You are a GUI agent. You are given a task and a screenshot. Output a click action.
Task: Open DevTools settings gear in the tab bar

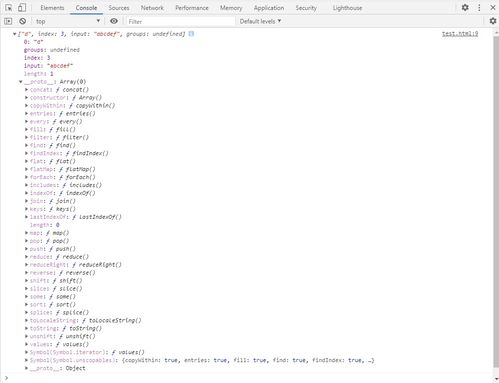tap(465, 7)
